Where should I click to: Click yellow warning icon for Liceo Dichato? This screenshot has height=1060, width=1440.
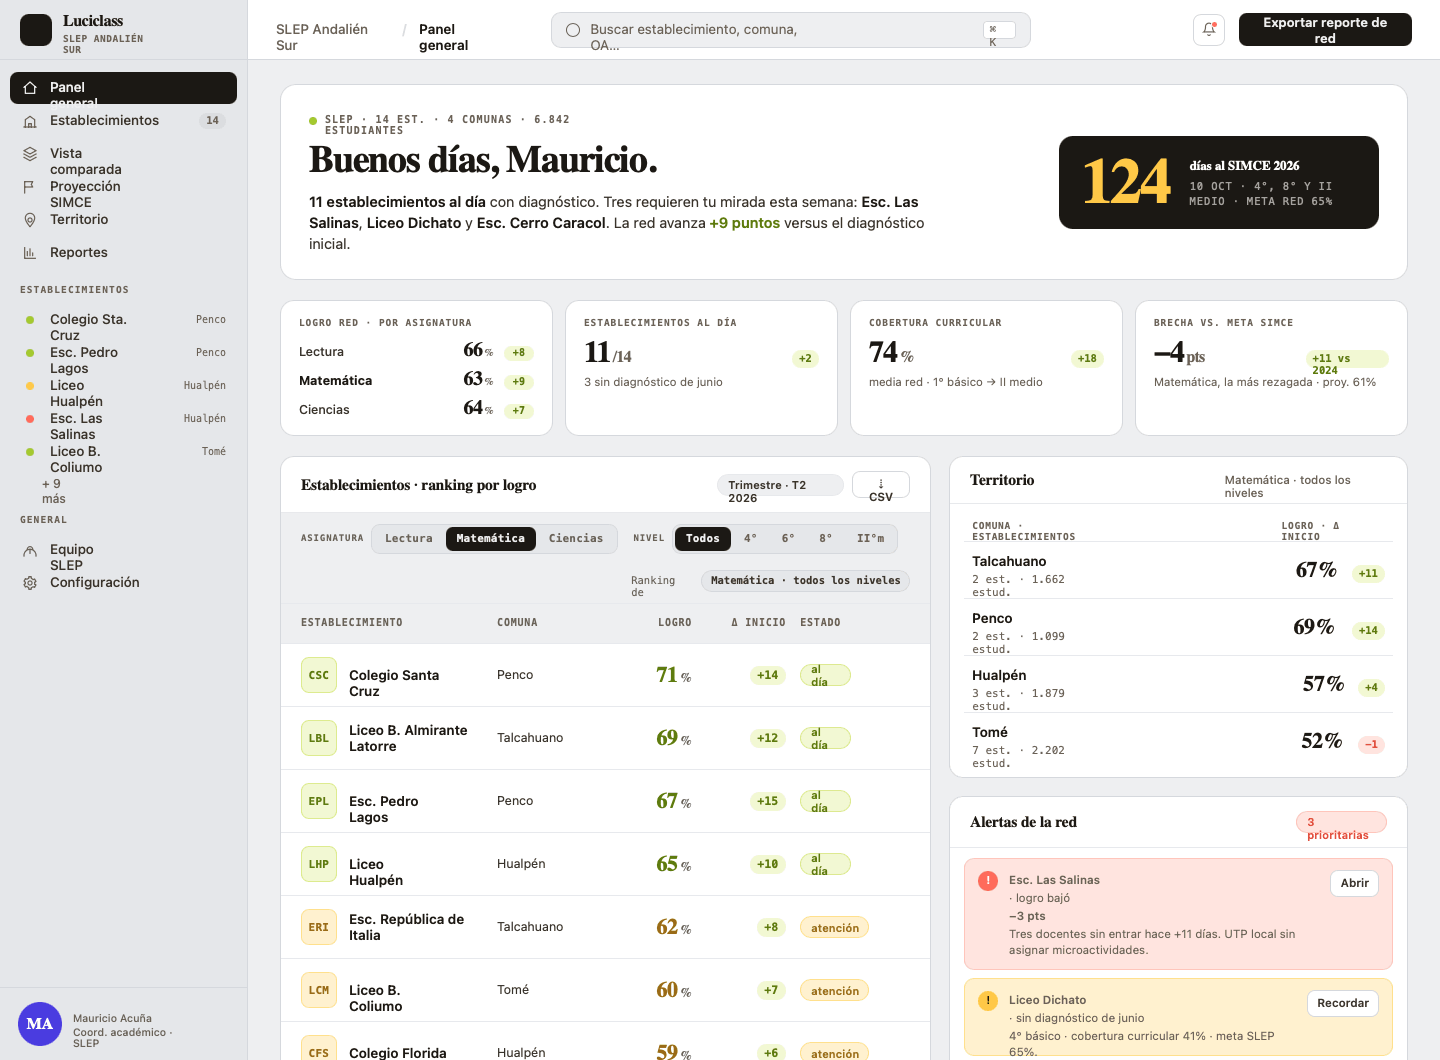pos(988,1001)
